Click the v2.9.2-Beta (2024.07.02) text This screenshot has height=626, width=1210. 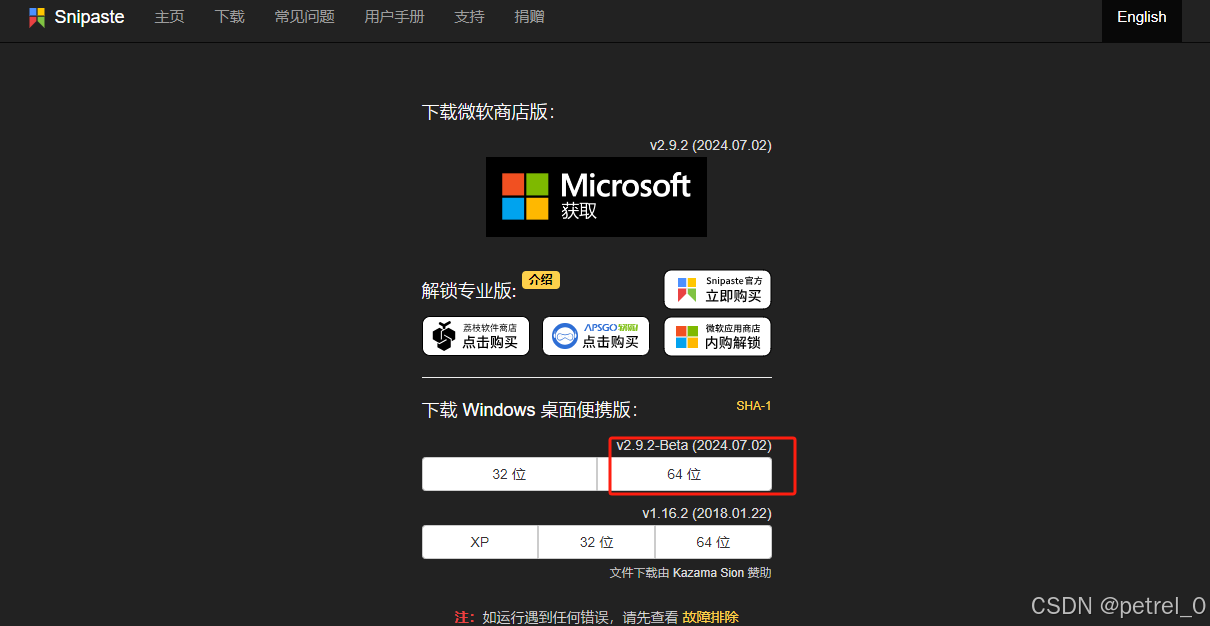click(694, 445)
